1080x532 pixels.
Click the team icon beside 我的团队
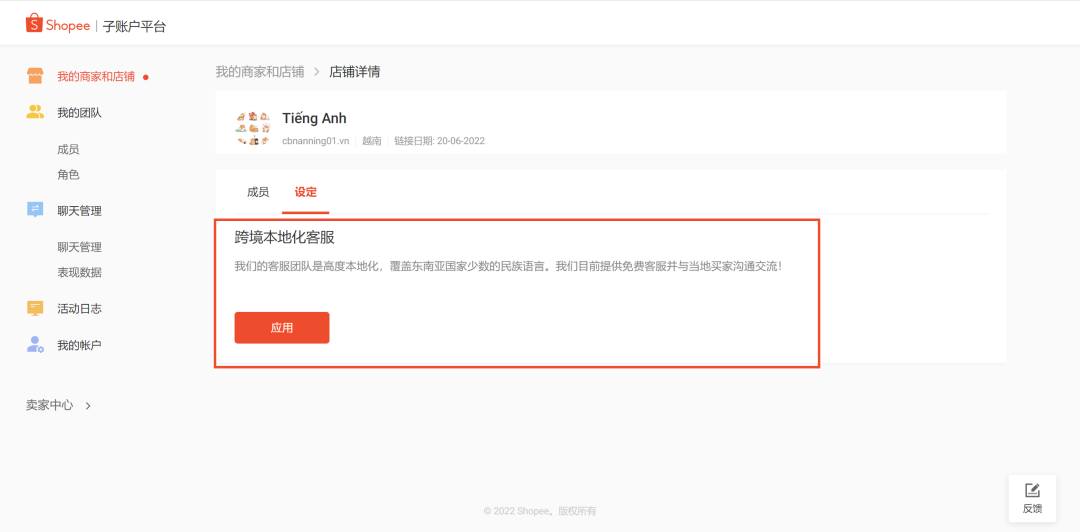click(x=35, y=112)
